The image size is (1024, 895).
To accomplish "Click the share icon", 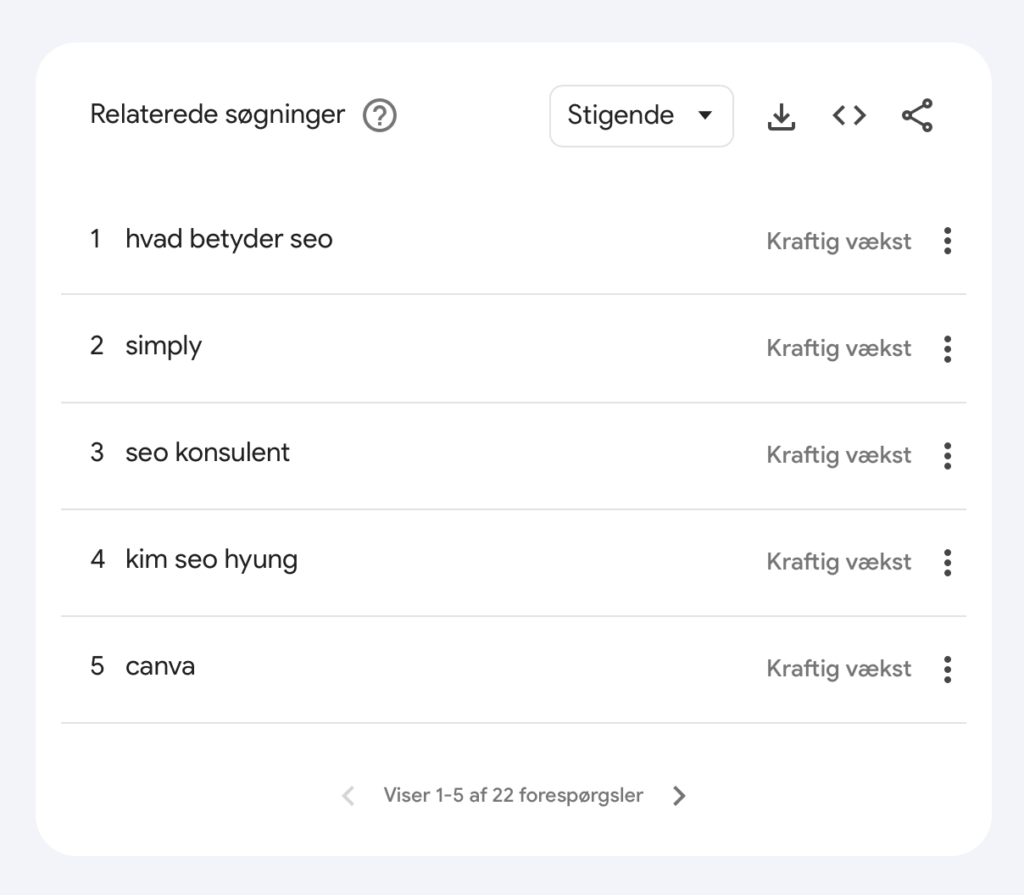I will pyautogui.click(x=917, y=116).
